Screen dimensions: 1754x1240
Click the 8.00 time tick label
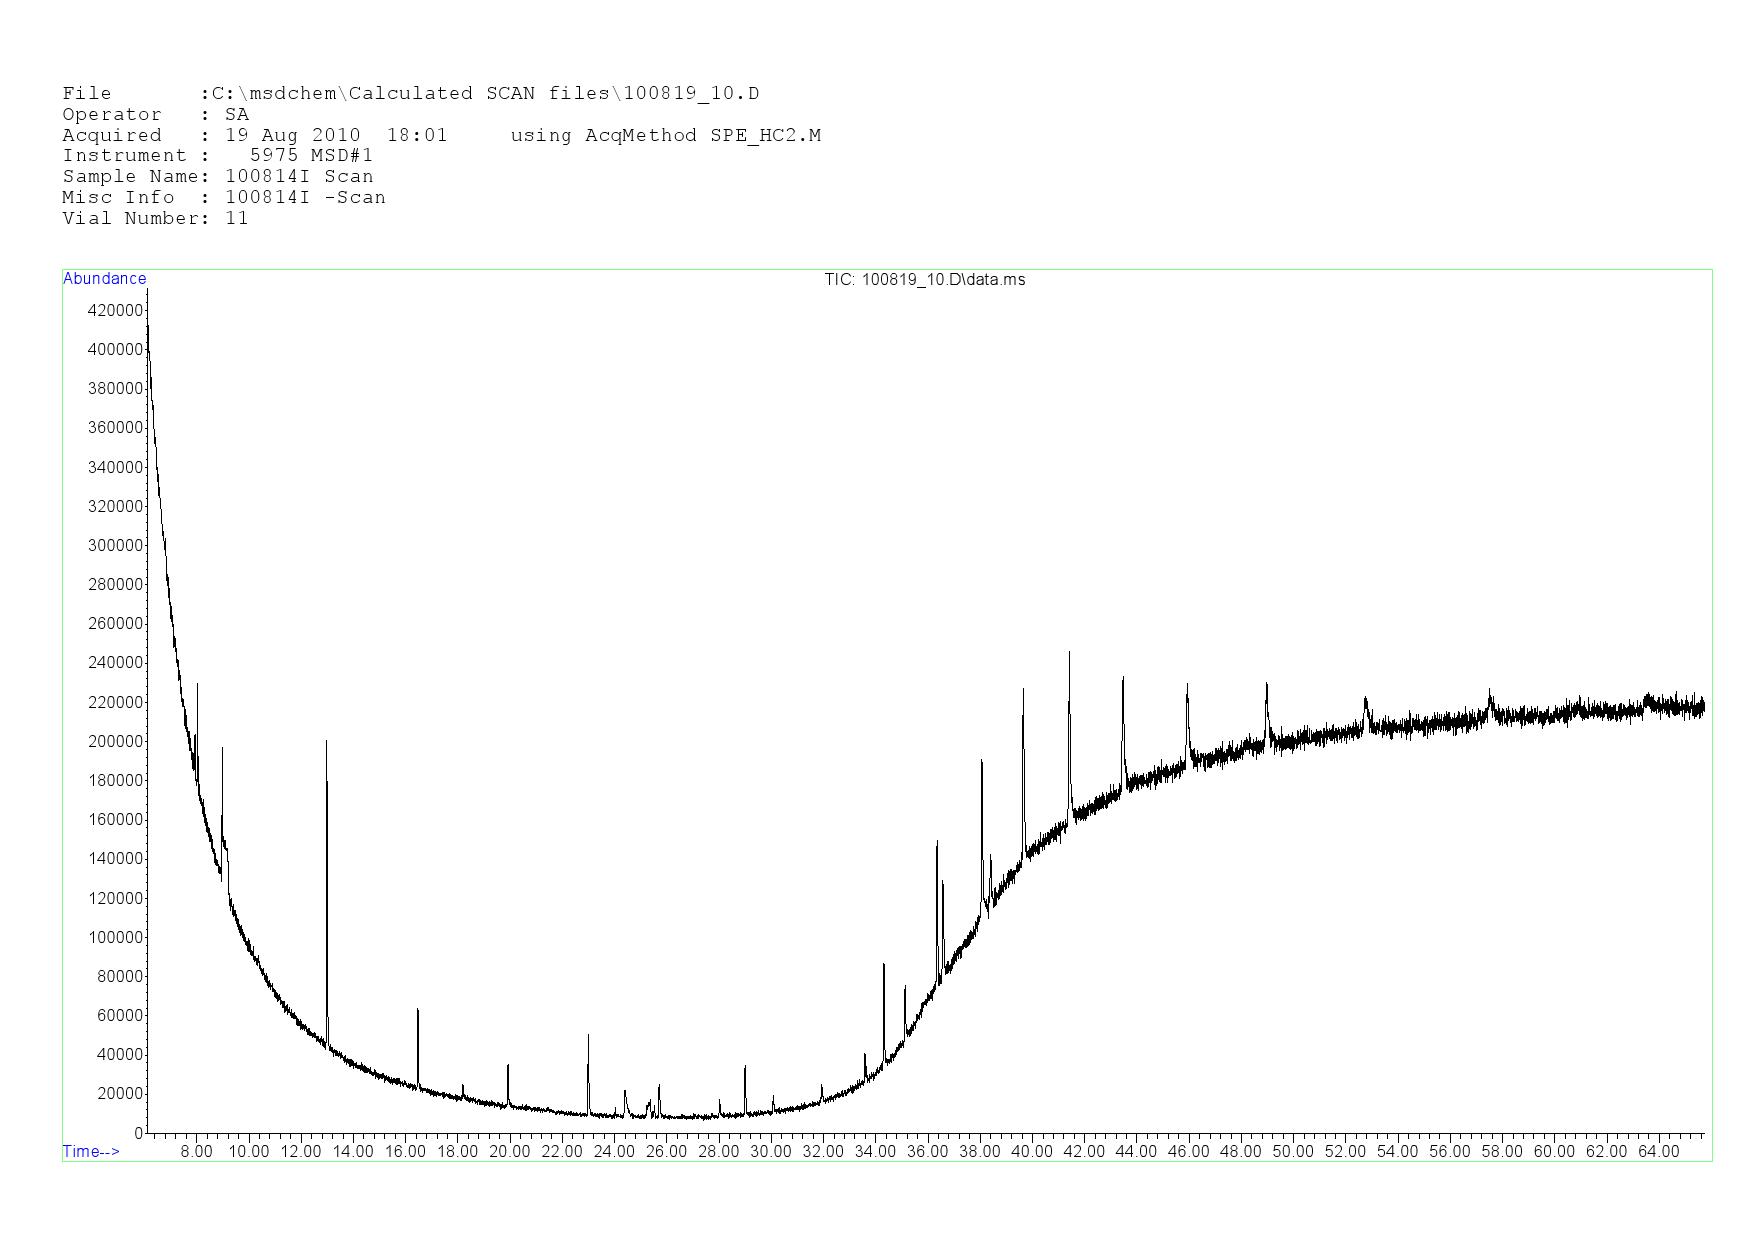click(196, 1151)
